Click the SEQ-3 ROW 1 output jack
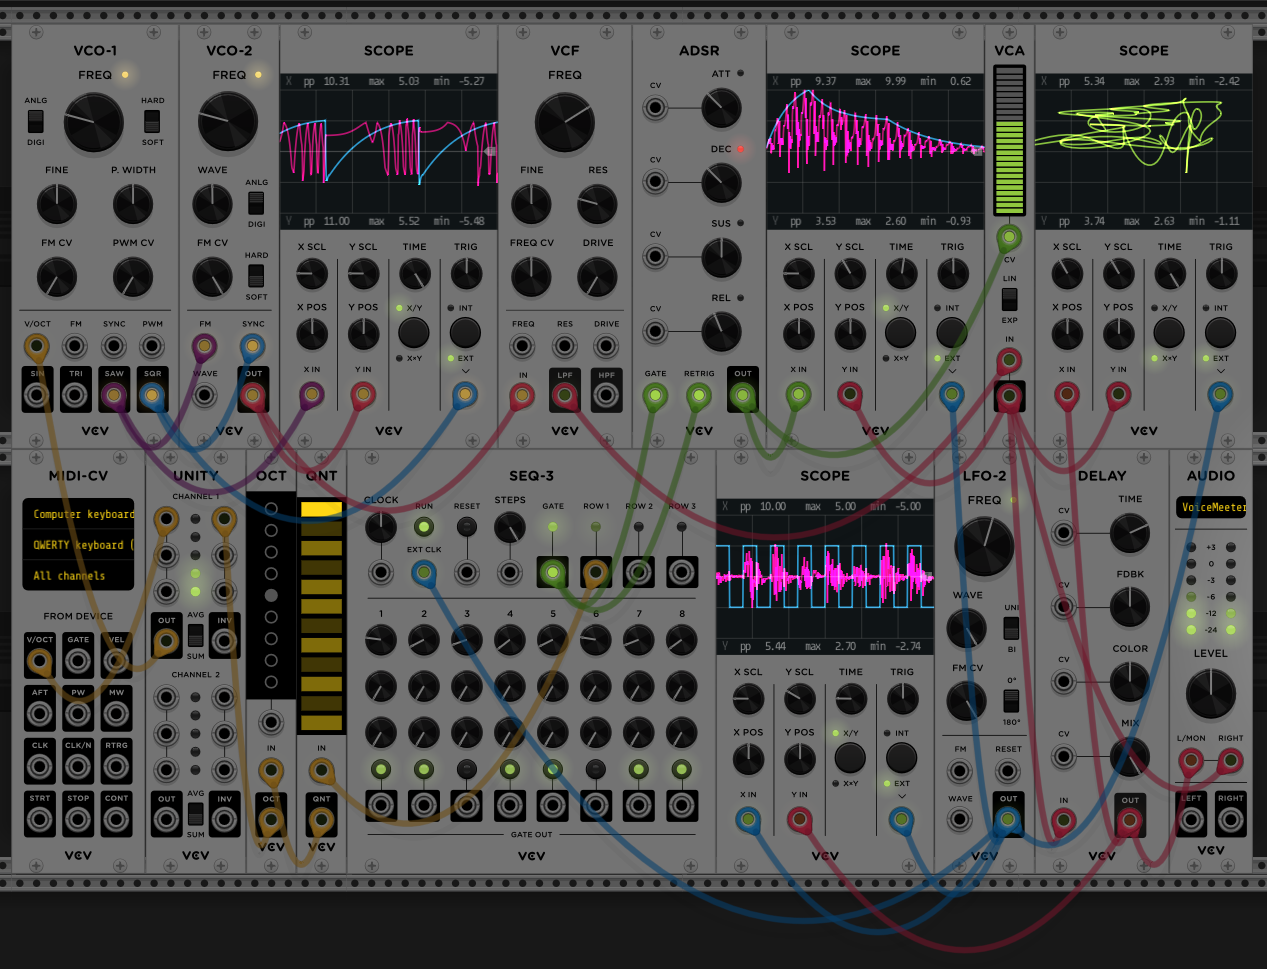The height and width of the screenshot is (969, 1267). (x=595, y=573)
